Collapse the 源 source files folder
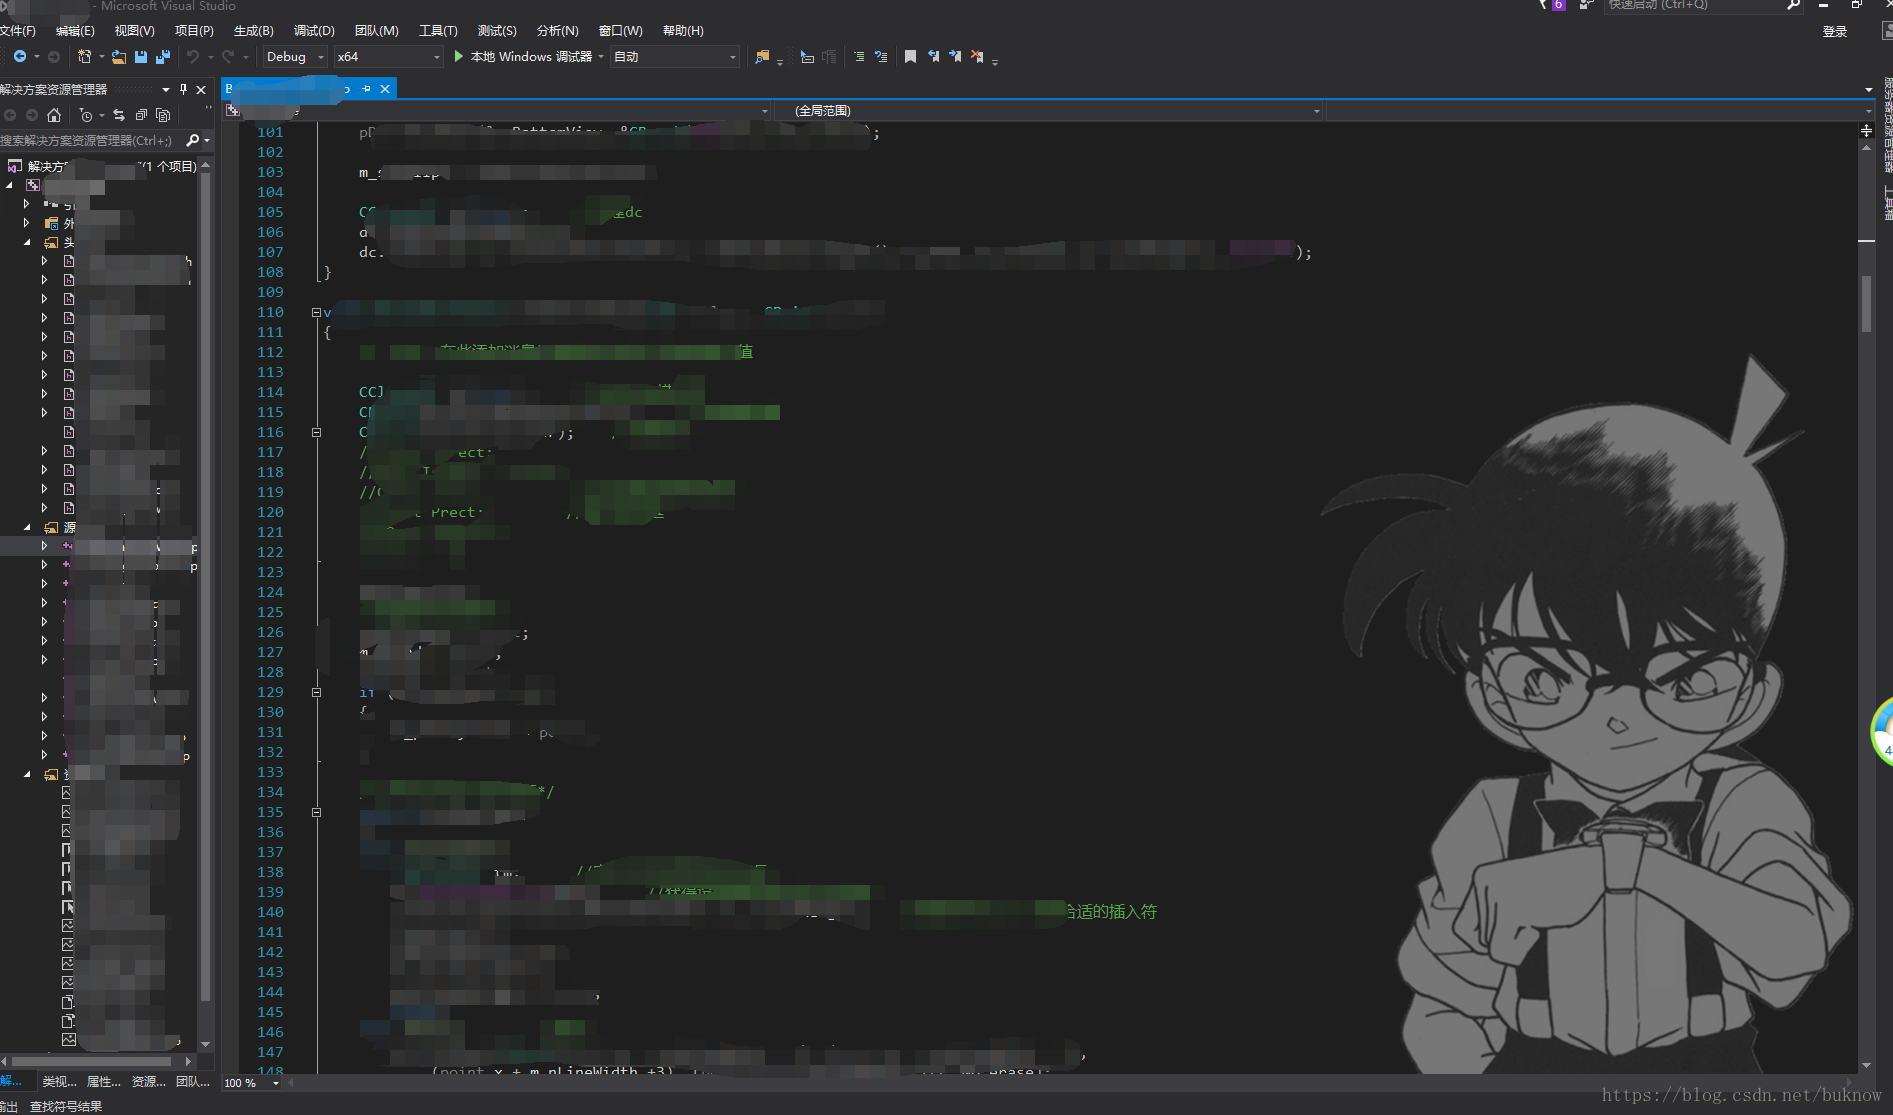Image resolution: width=1893 pixels, height=1115 pixels. (x=27, y=527)
